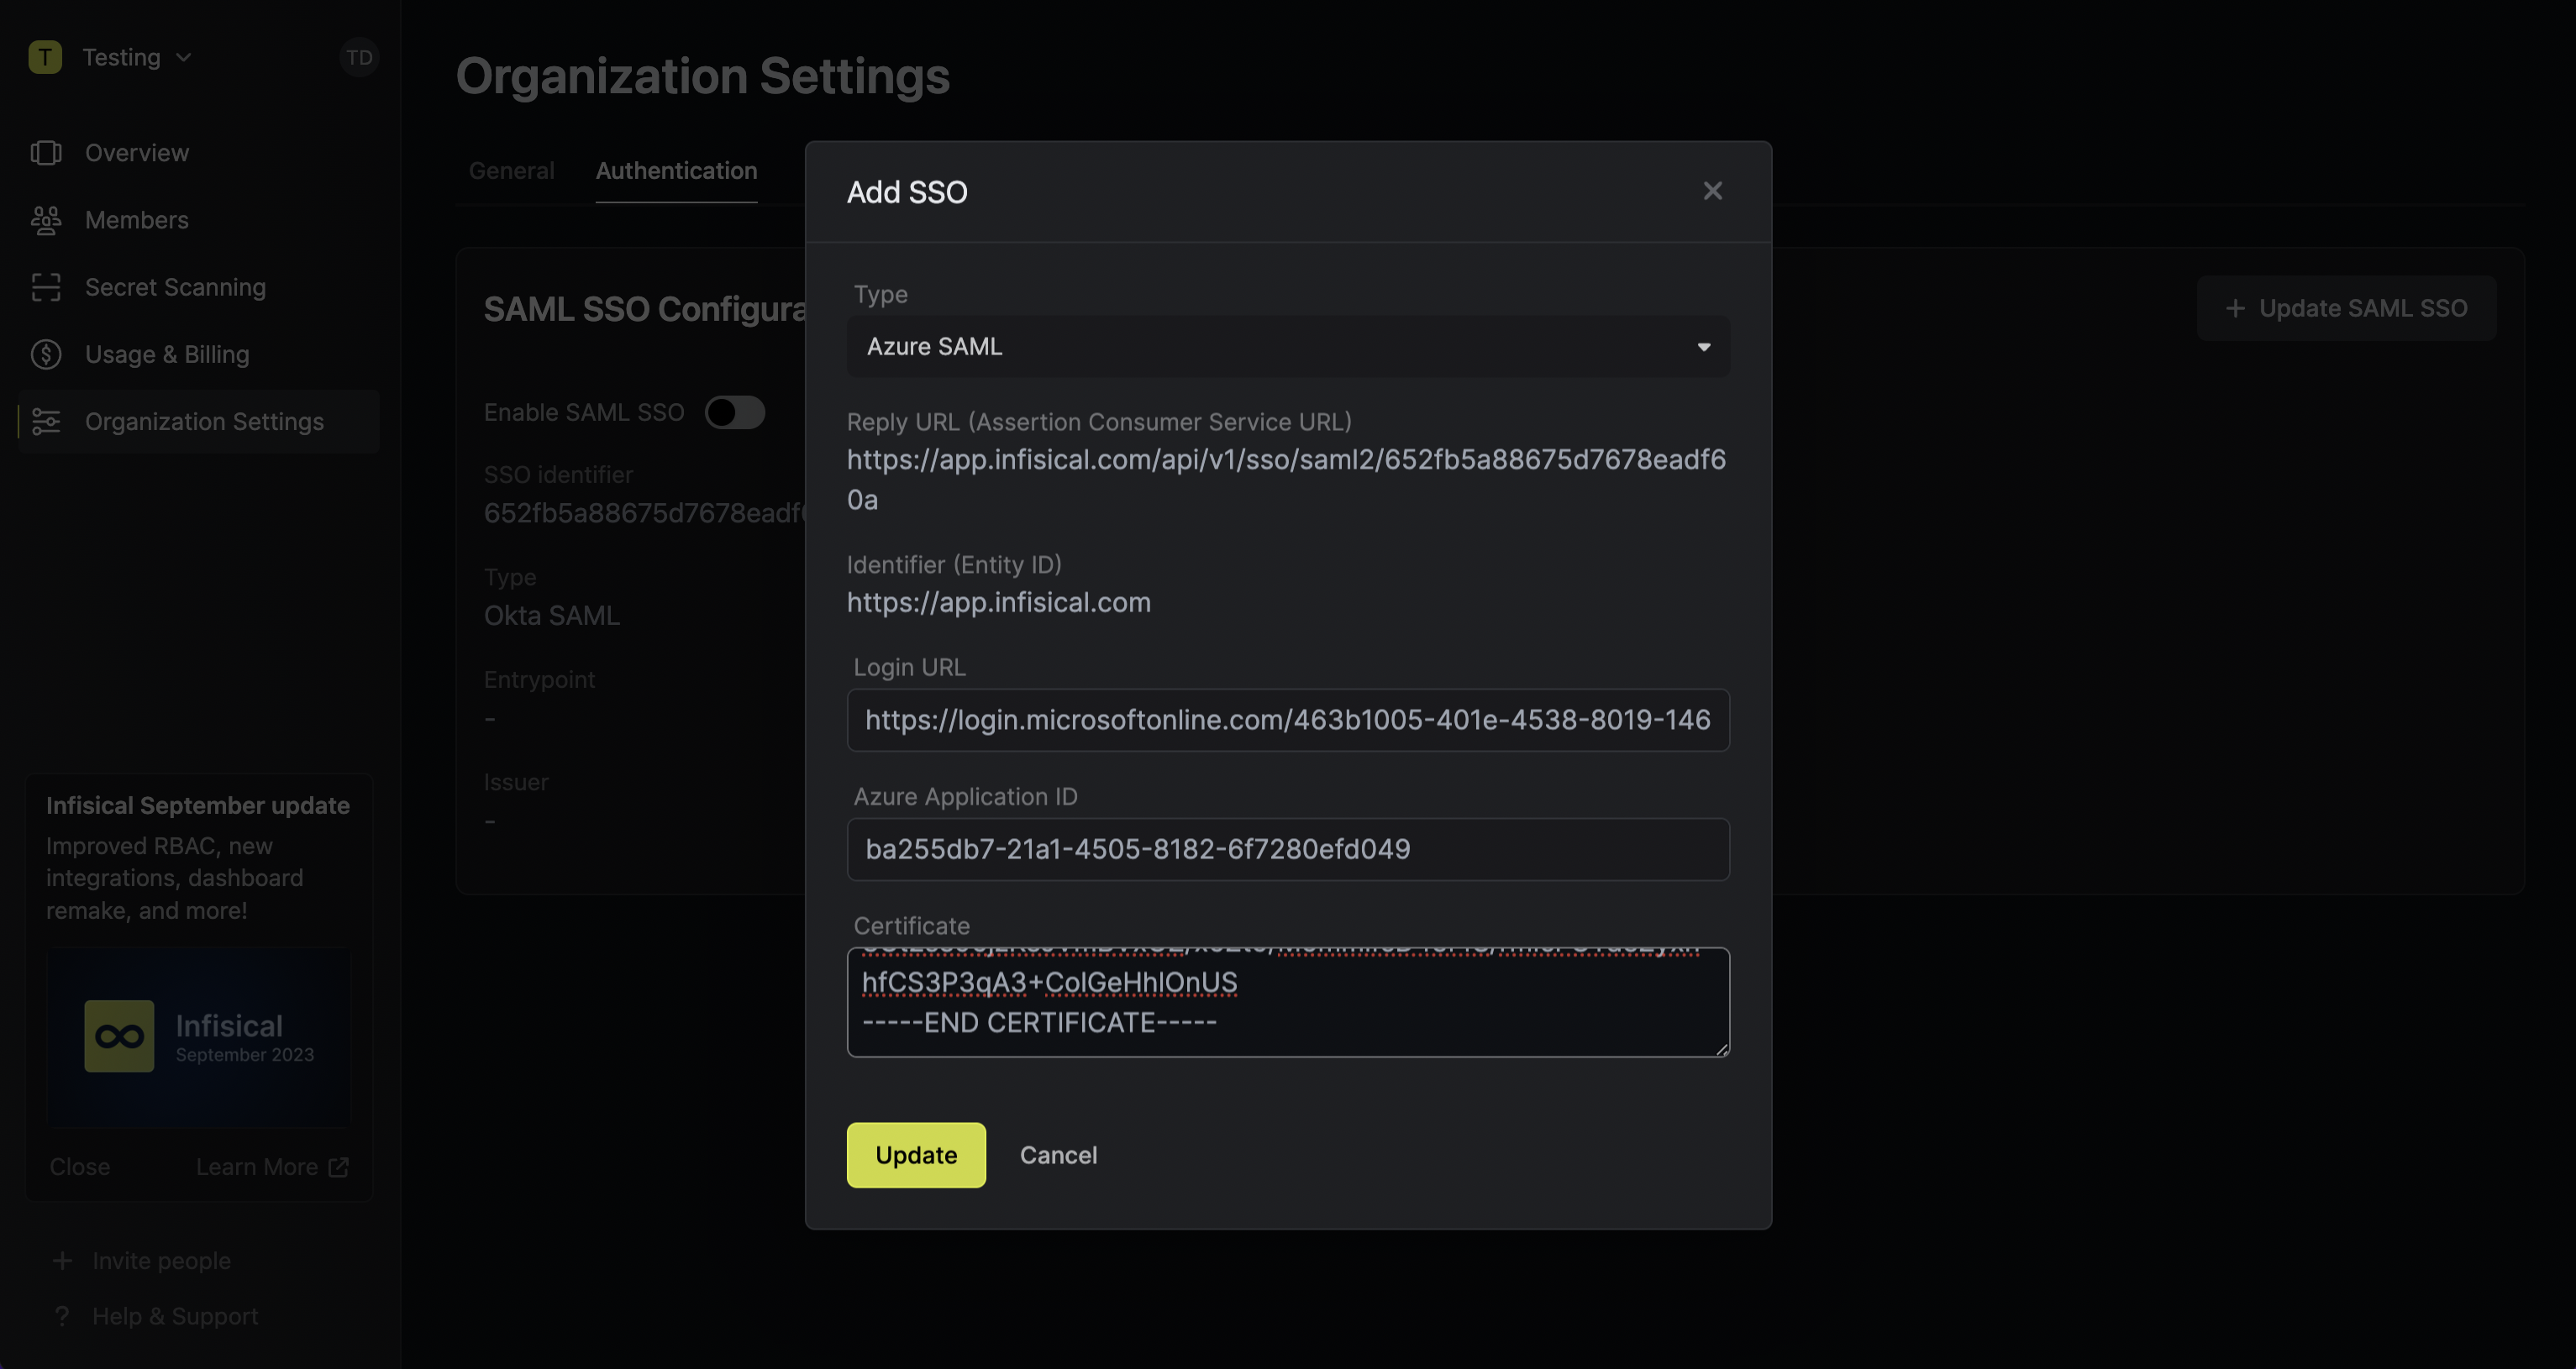
Task: Click the yellow Update button
Action: [x=916, y=1155]
